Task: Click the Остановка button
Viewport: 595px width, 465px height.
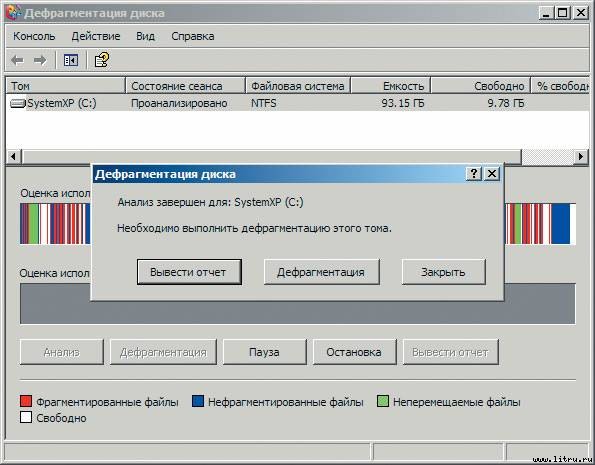Action: 354,352
